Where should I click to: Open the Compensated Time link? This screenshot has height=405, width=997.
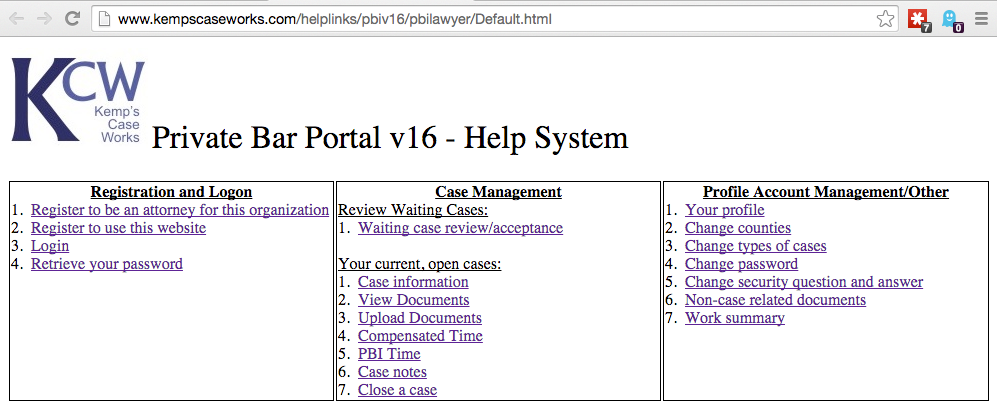420,336
